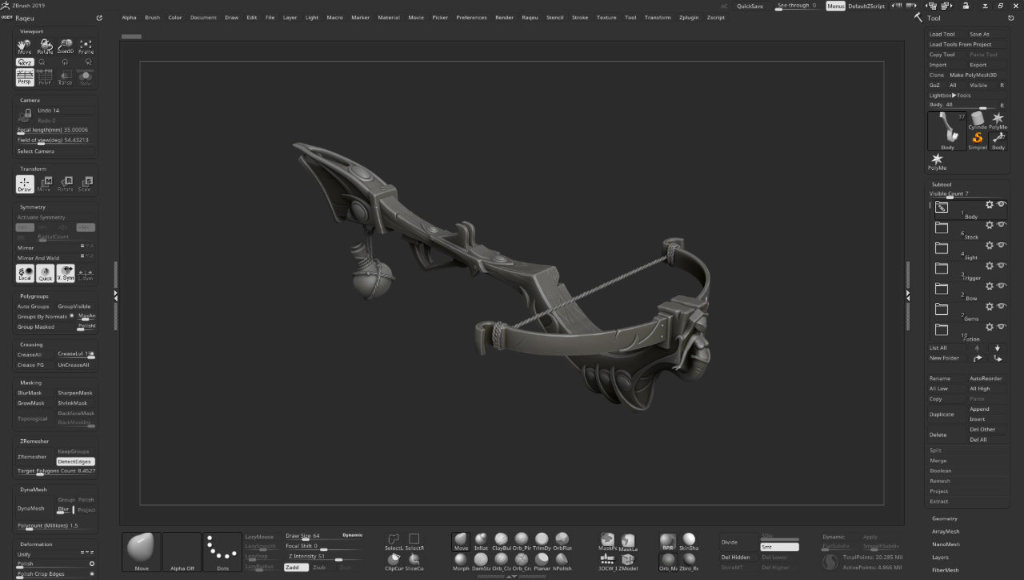
Task: Toggle visibility of the Bow subtool
Action: 1001,285
